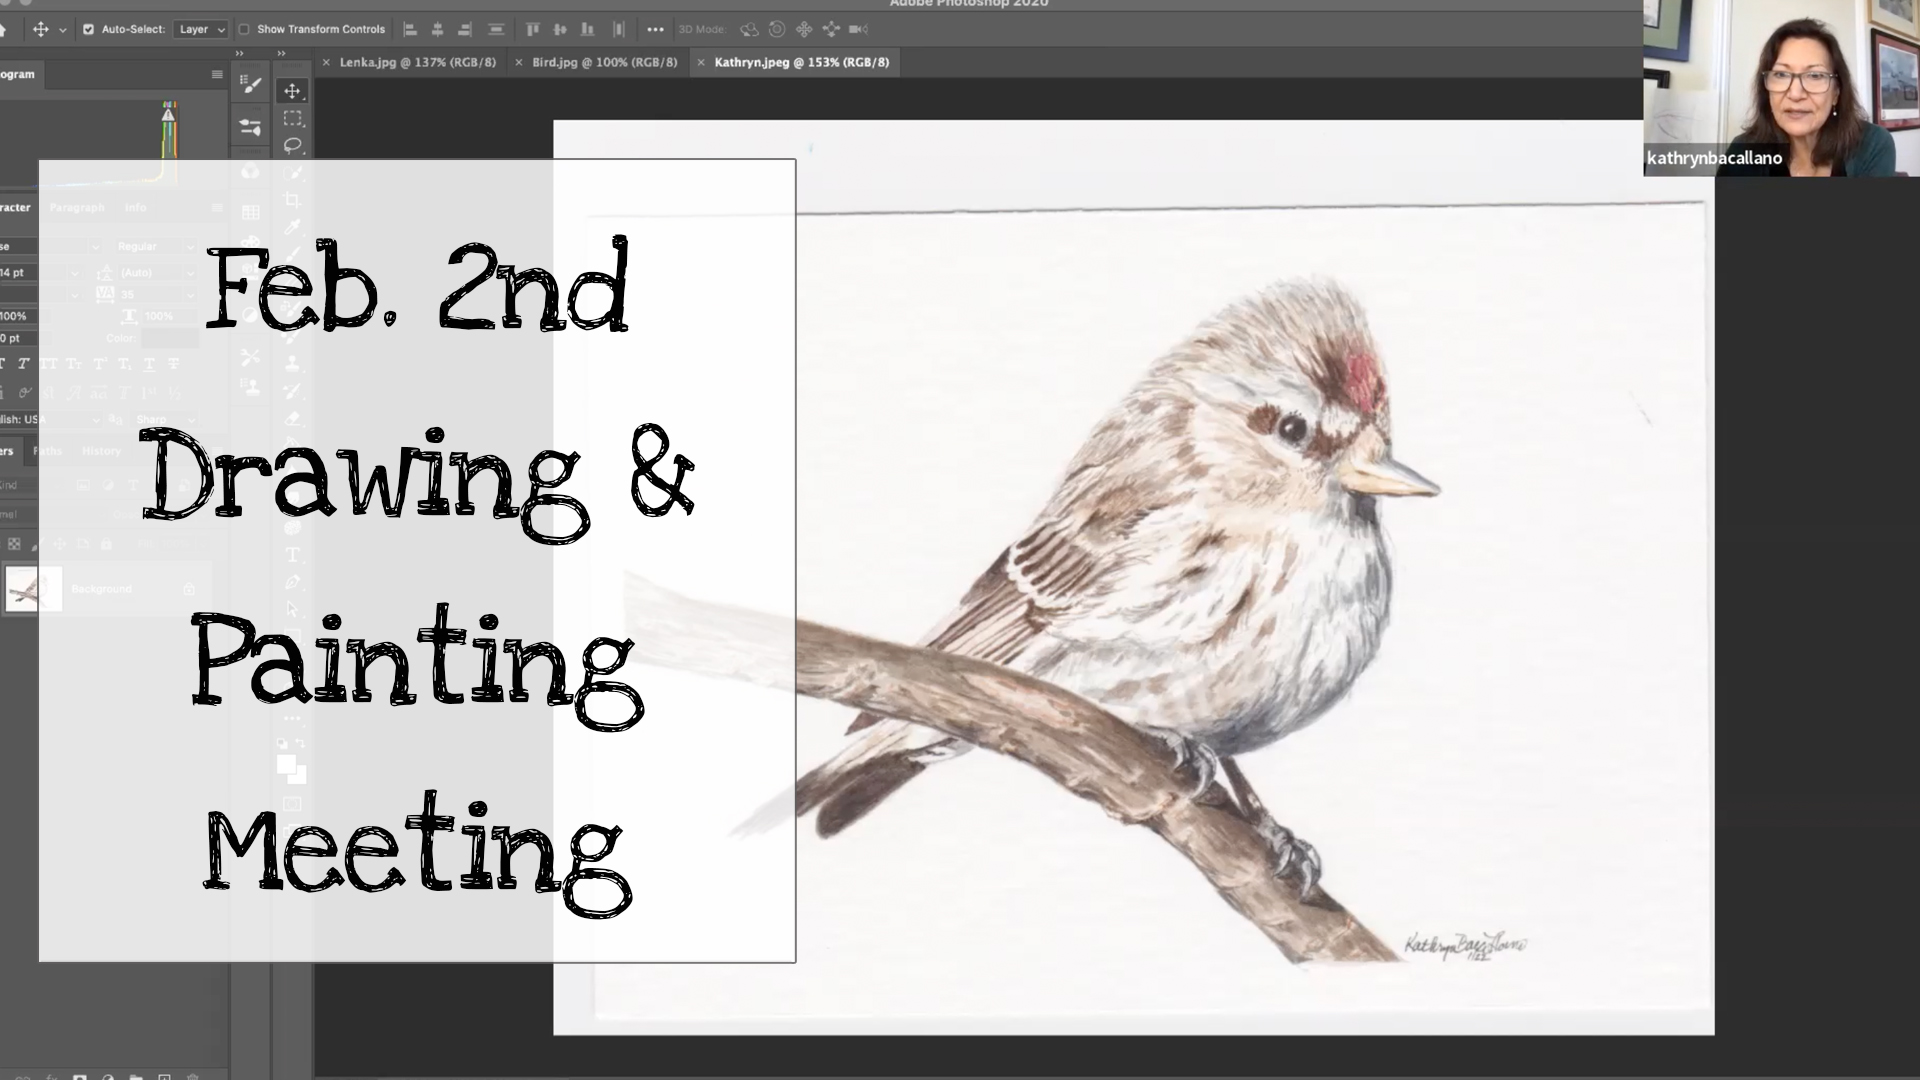This screenshot has height=1080, width=1920.
Task: Open the tracking 35 dropdown
Action: coord(157,294)
